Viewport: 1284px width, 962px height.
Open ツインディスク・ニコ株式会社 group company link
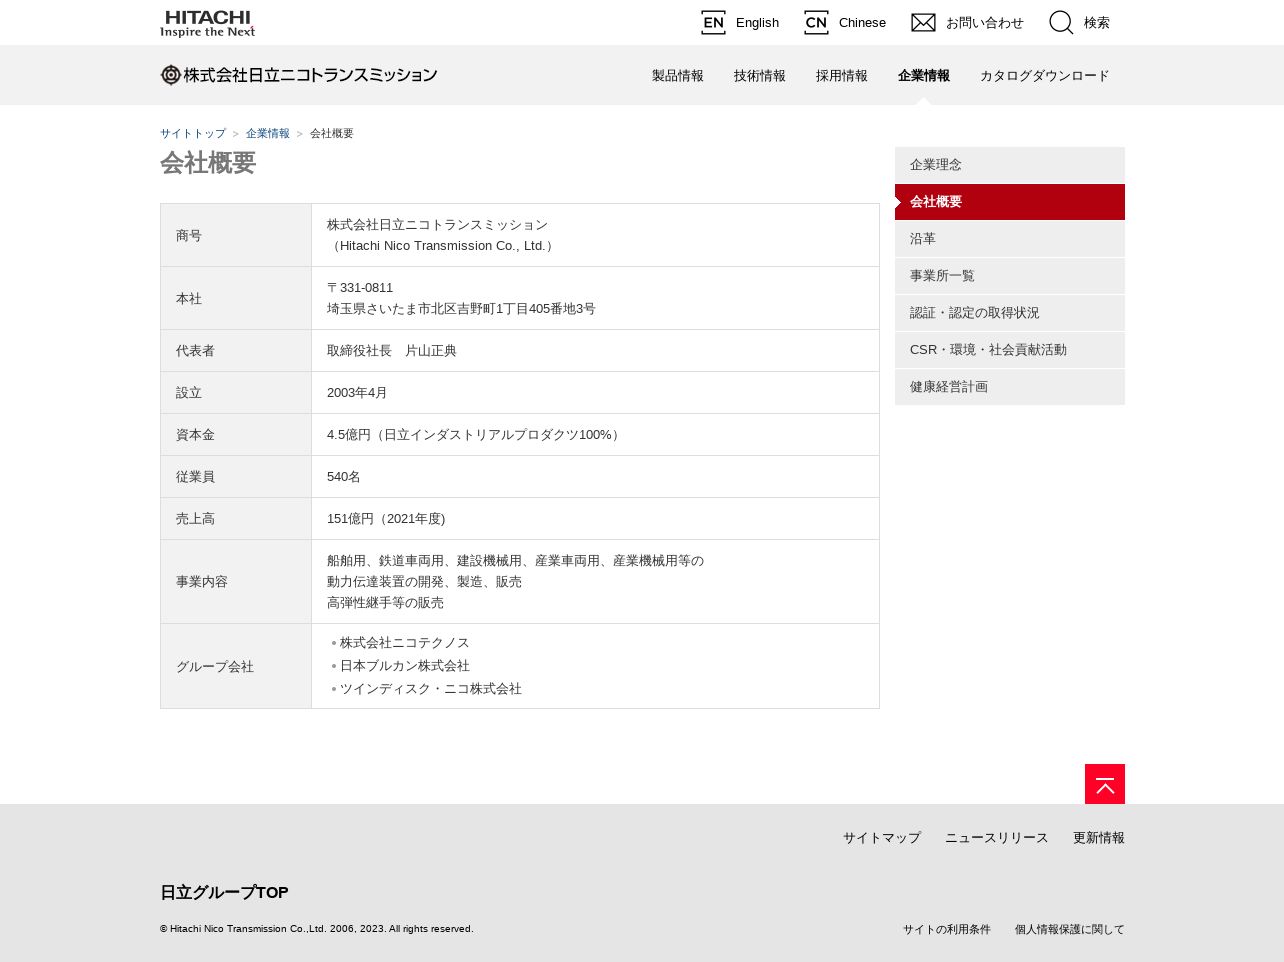(431, 689)
